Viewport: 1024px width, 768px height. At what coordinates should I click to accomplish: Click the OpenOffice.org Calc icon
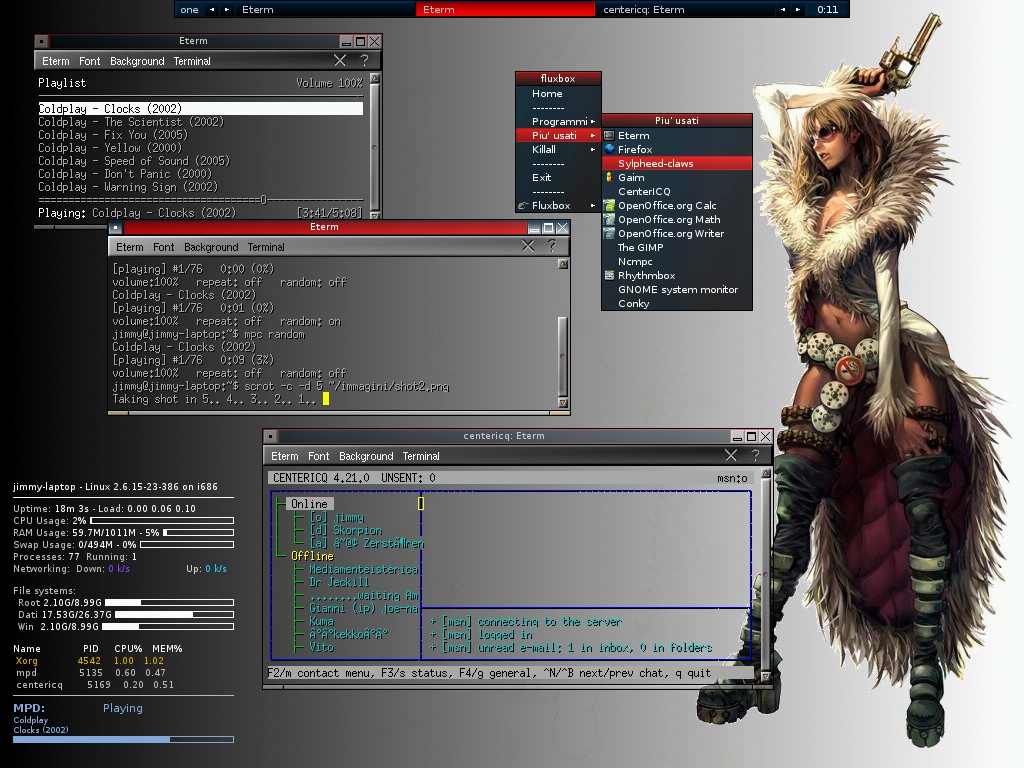(x=609, y=205)
